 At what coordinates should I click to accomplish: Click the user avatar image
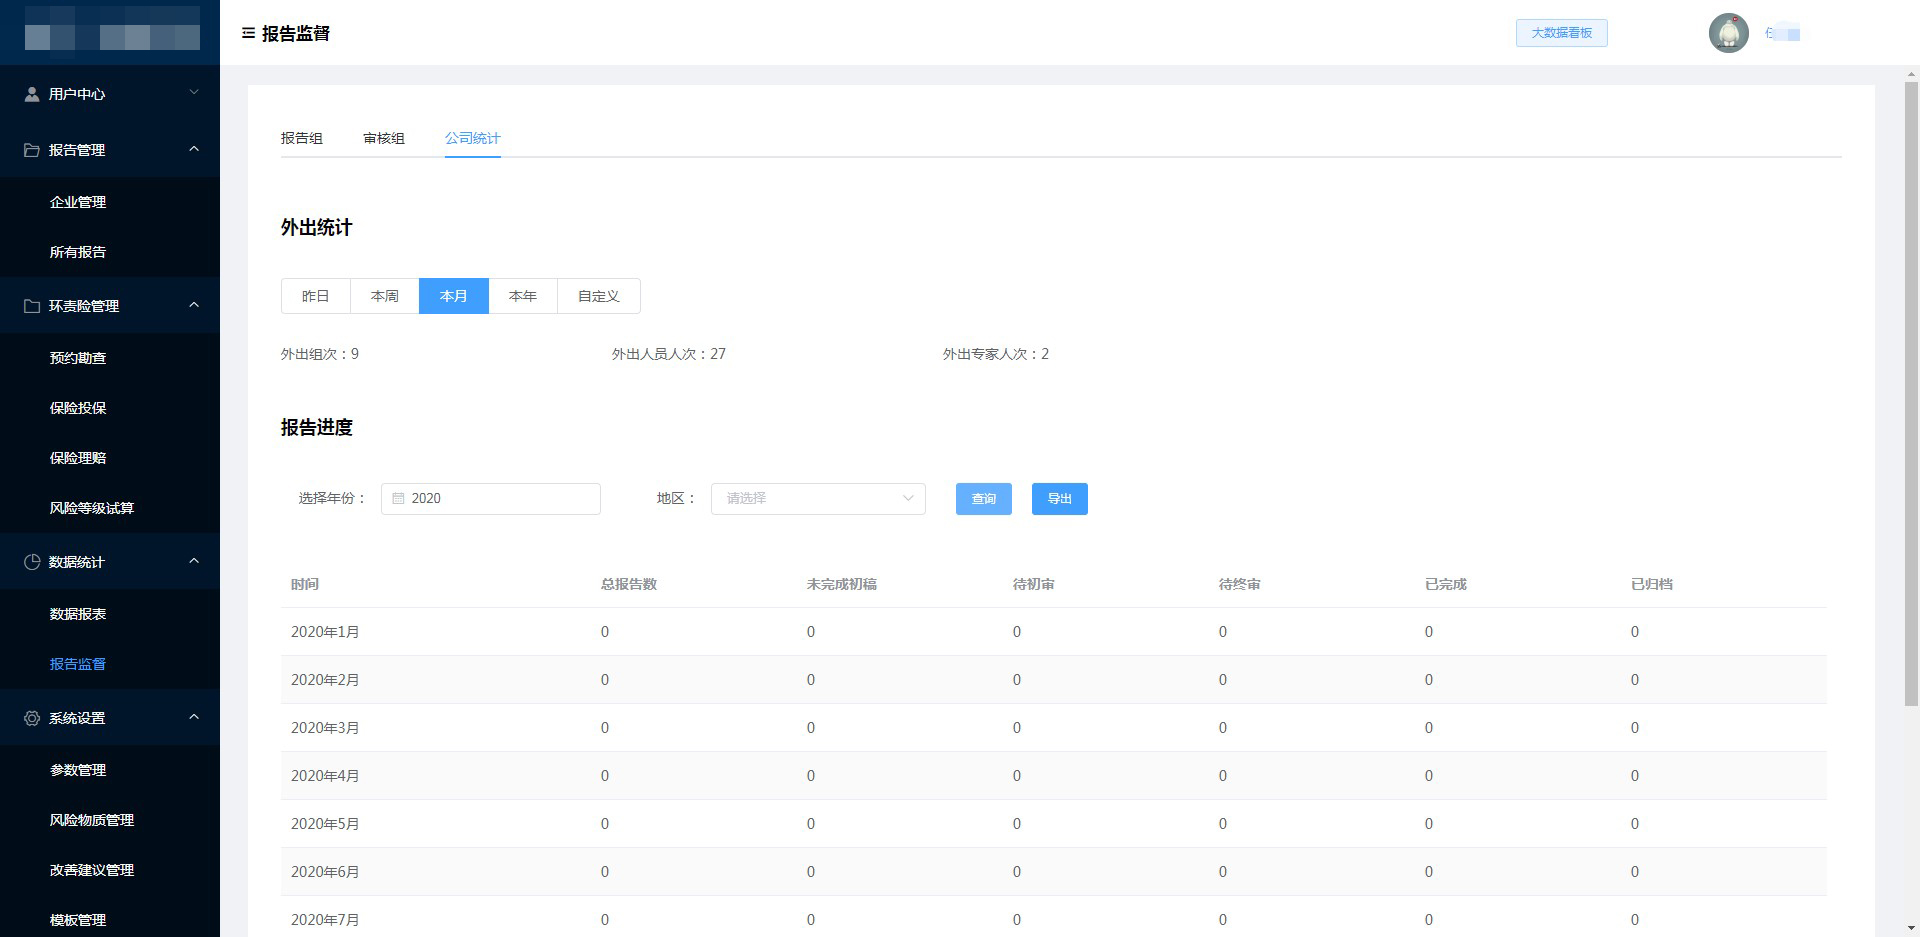pos(1728,33)
